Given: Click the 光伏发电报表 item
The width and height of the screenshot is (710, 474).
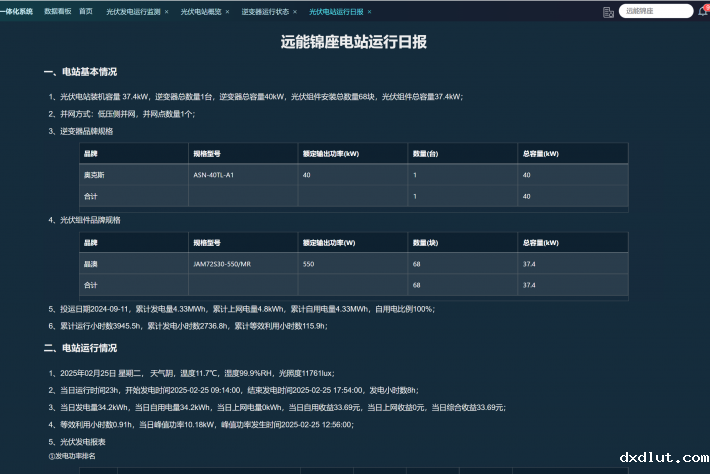Looking at the screenshot, I should click(77, 441).
